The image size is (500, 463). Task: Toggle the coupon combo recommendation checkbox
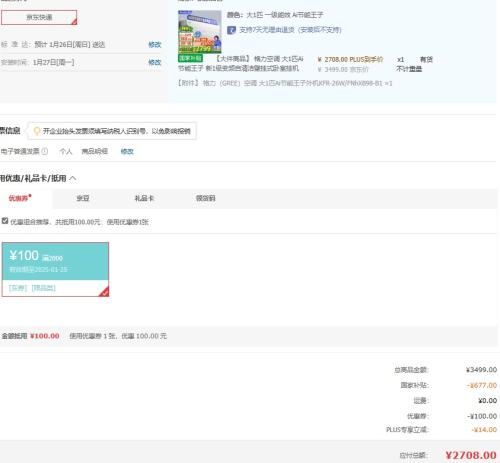coord(5,221)
